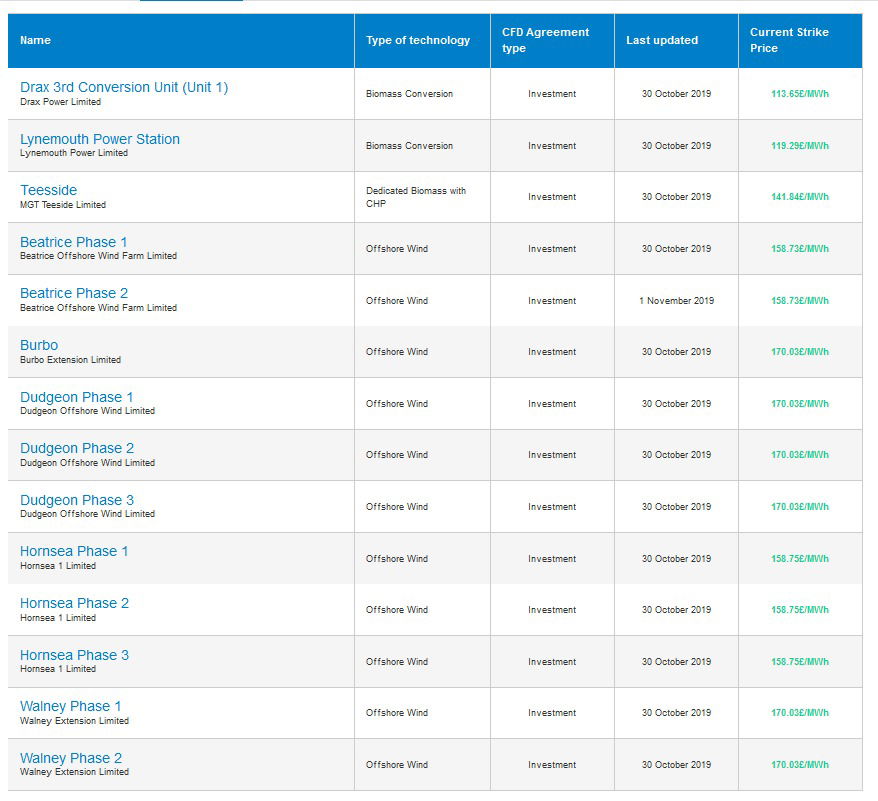
Task: Click Burbo's 30 October 2019 date
Action: 676,352
